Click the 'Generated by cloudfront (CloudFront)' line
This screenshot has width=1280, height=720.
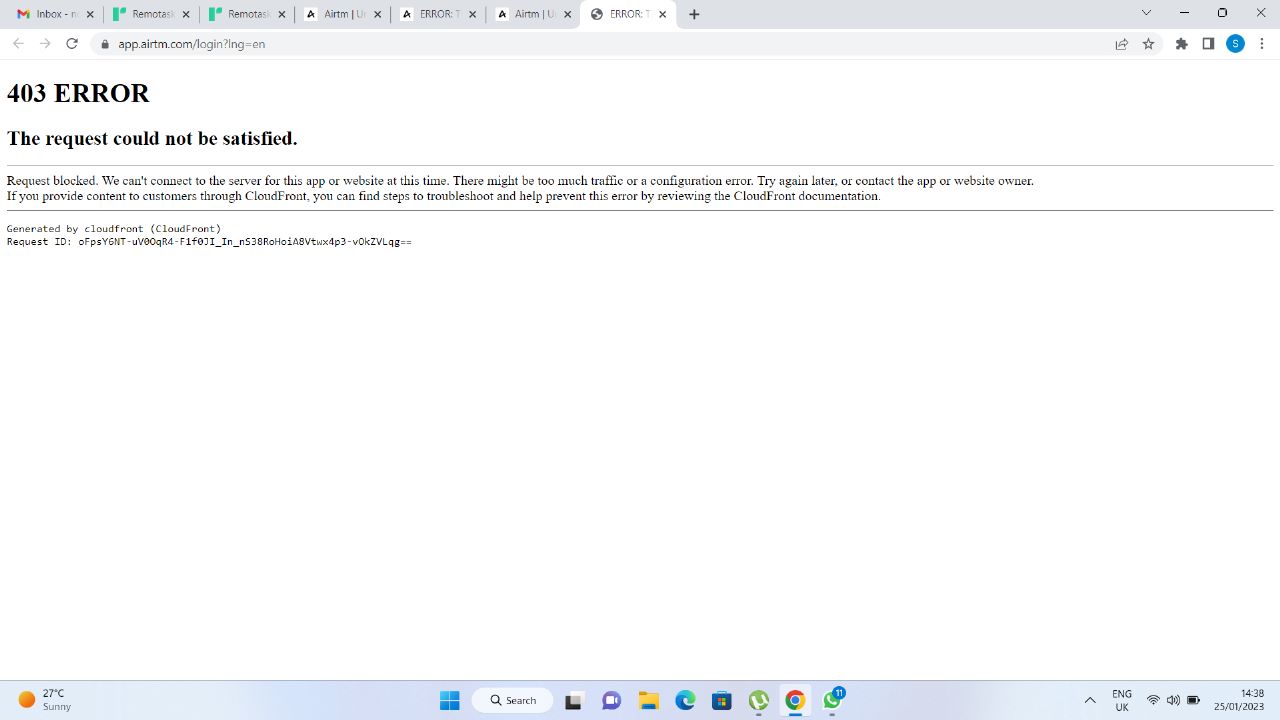point(114,229)
